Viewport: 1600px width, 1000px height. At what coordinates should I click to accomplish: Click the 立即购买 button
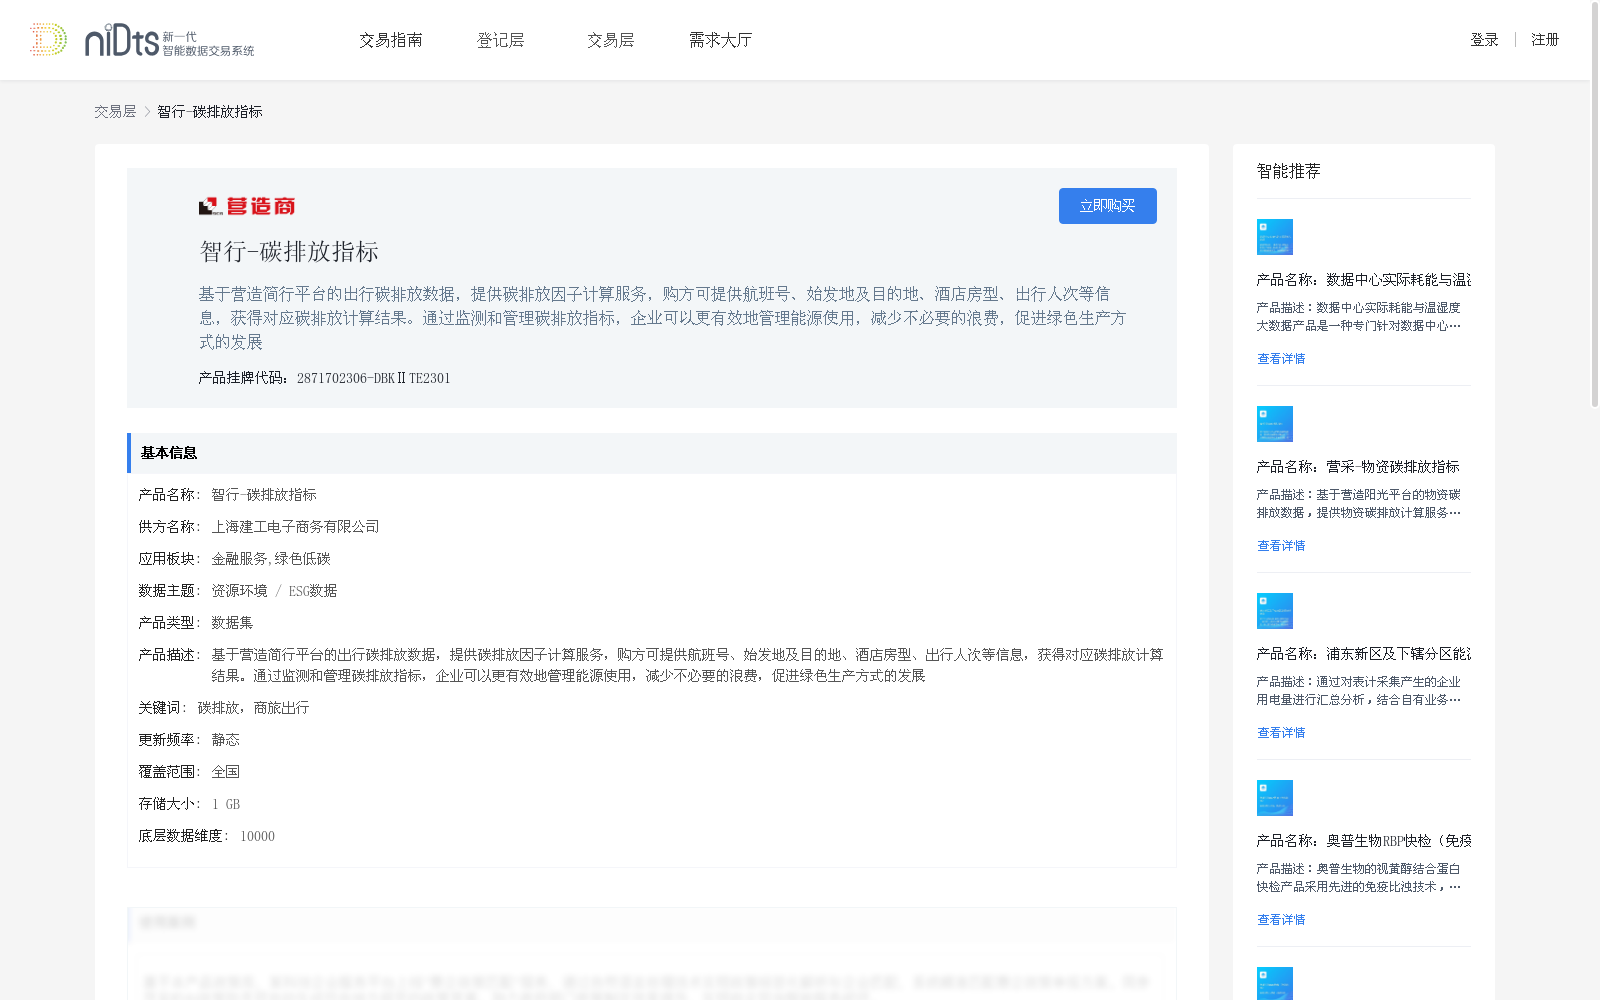coord(1108,206)
